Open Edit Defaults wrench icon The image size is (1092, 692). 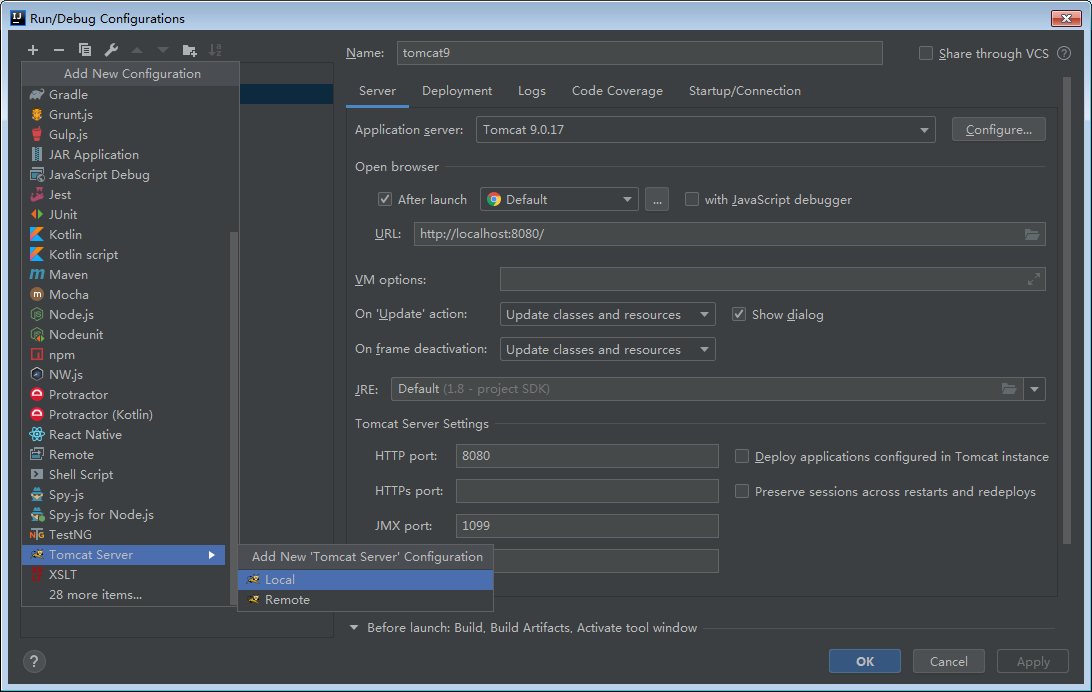(x=111, y=50)
